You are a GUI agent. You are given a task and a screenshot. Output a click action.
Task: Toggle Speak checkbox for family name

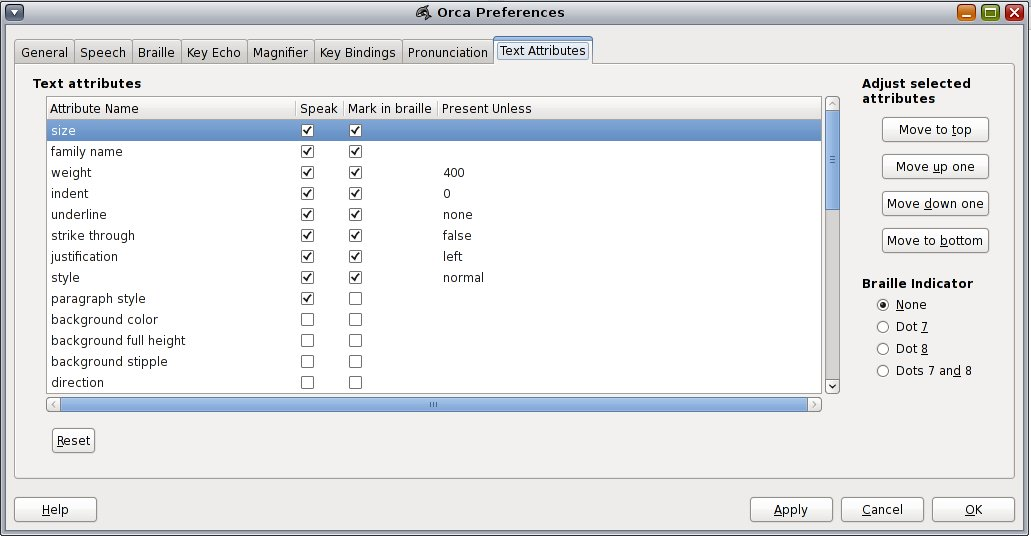click(307, 151)
